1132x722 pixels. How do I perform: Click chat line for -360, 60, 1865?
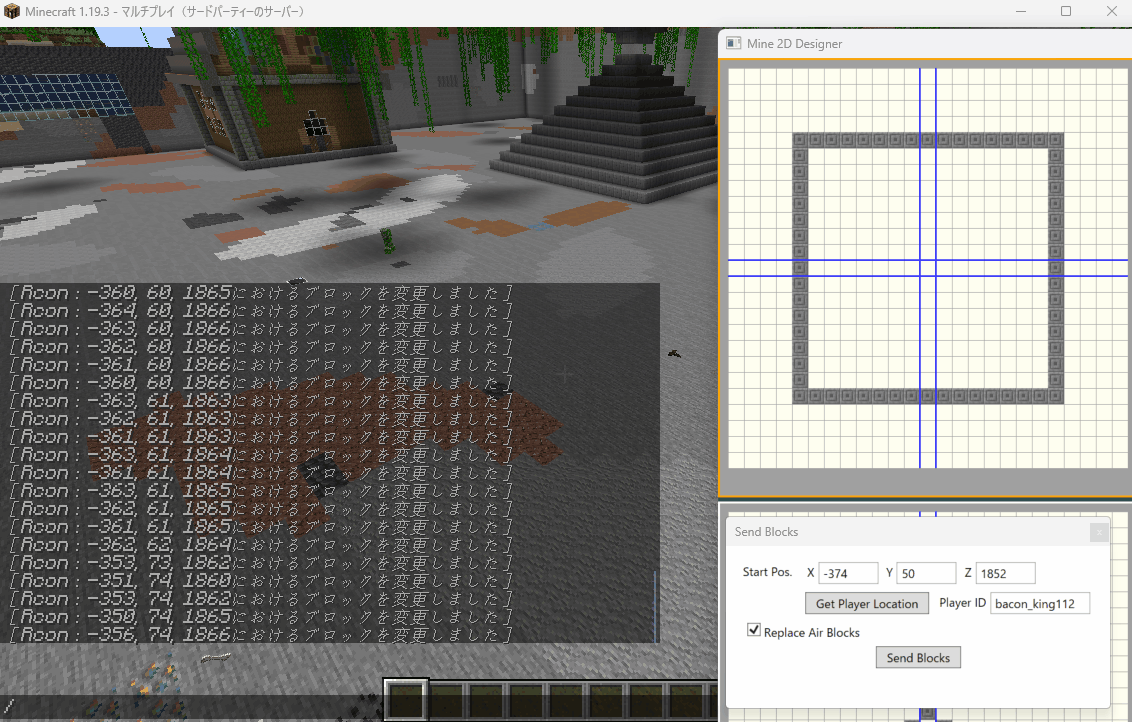(x=260, y=292)
